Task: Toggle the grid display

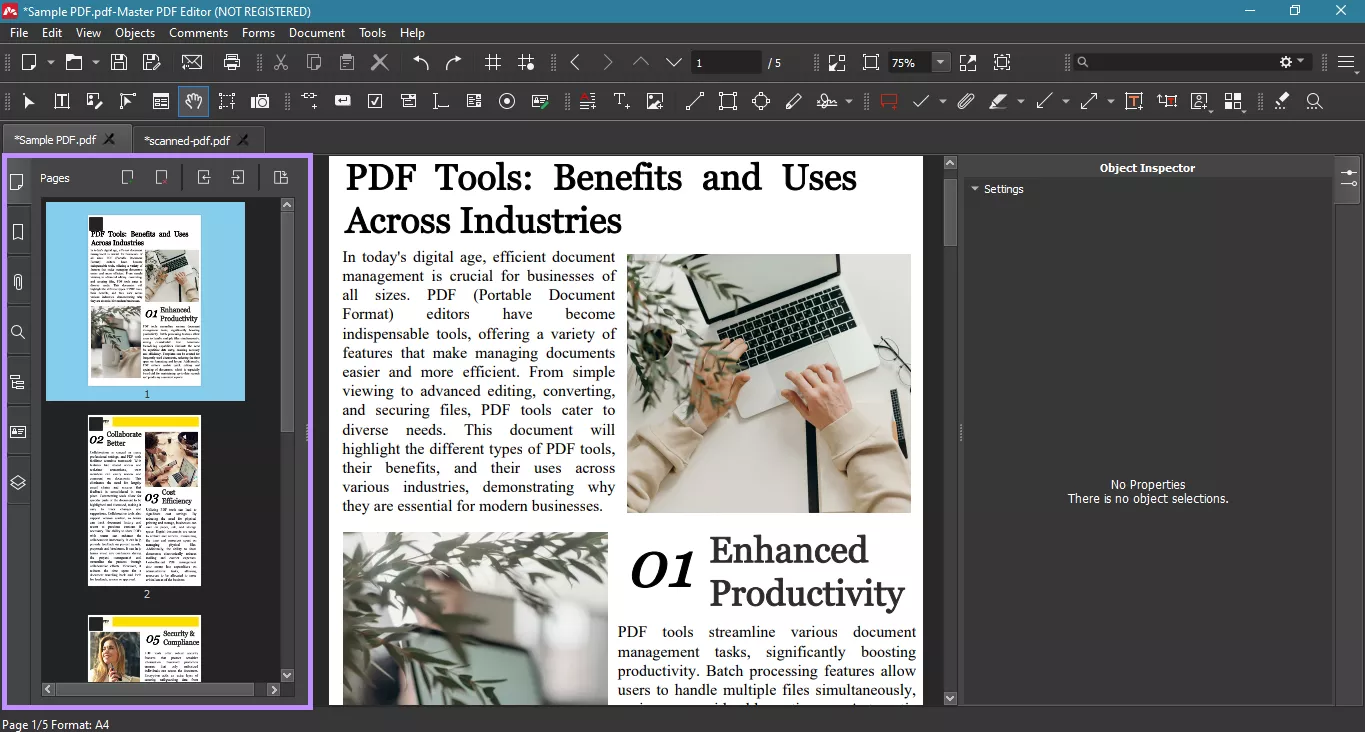Action: 492,62
